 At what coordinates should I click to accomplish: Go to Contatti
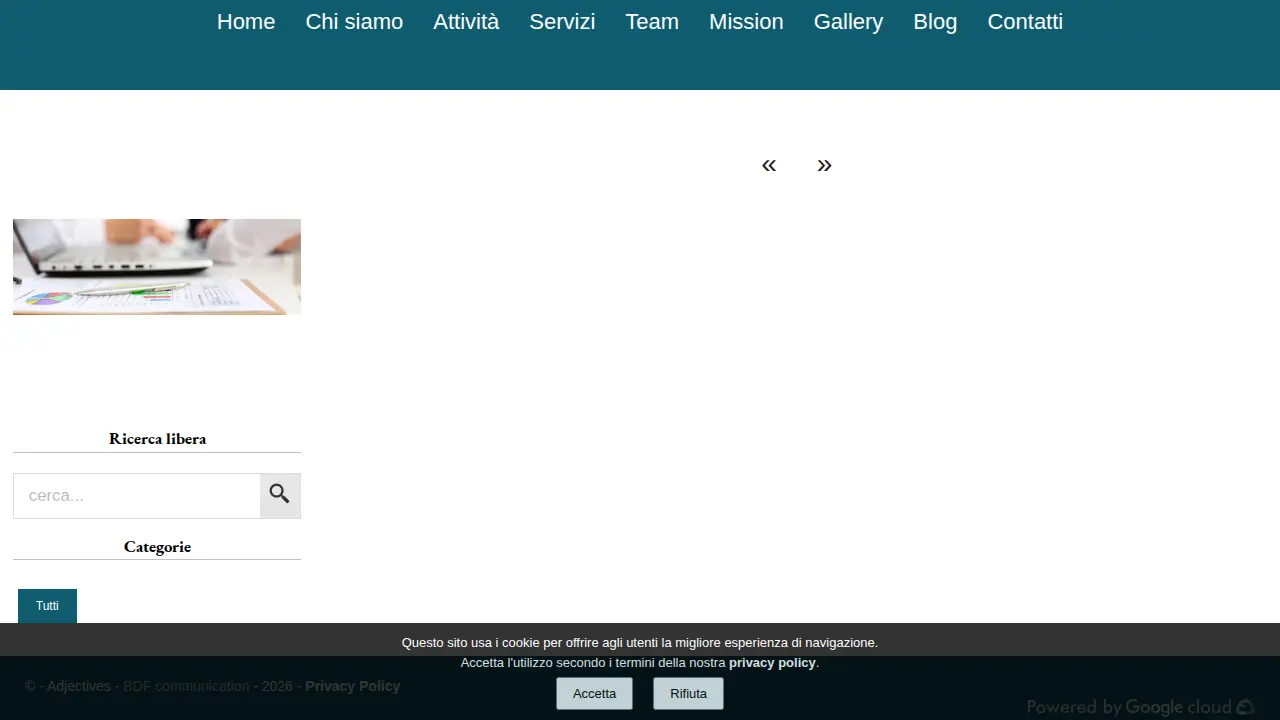pyautogui.click(x=1025, y=22)
